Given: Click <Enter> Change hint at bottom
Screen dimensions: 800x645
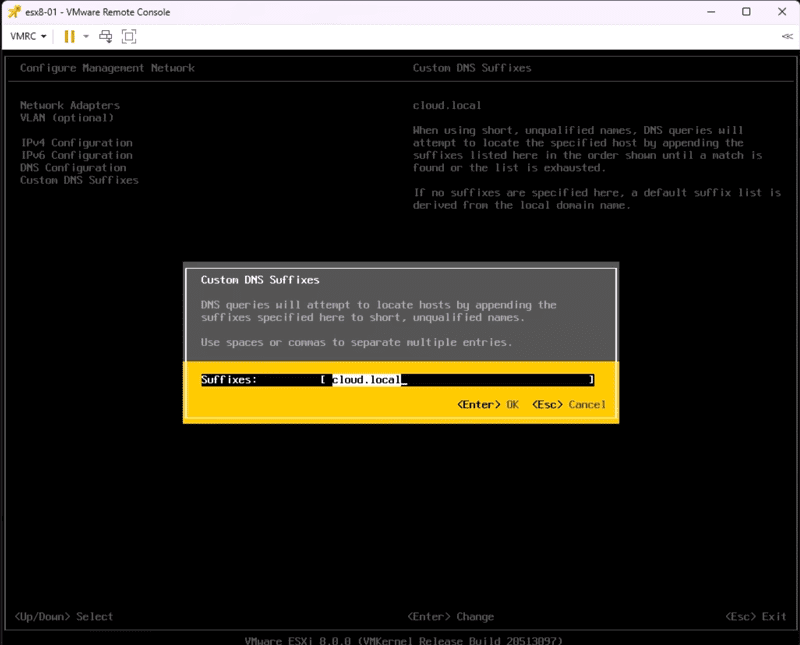Looking at the screenshot, I should (451, 616).
